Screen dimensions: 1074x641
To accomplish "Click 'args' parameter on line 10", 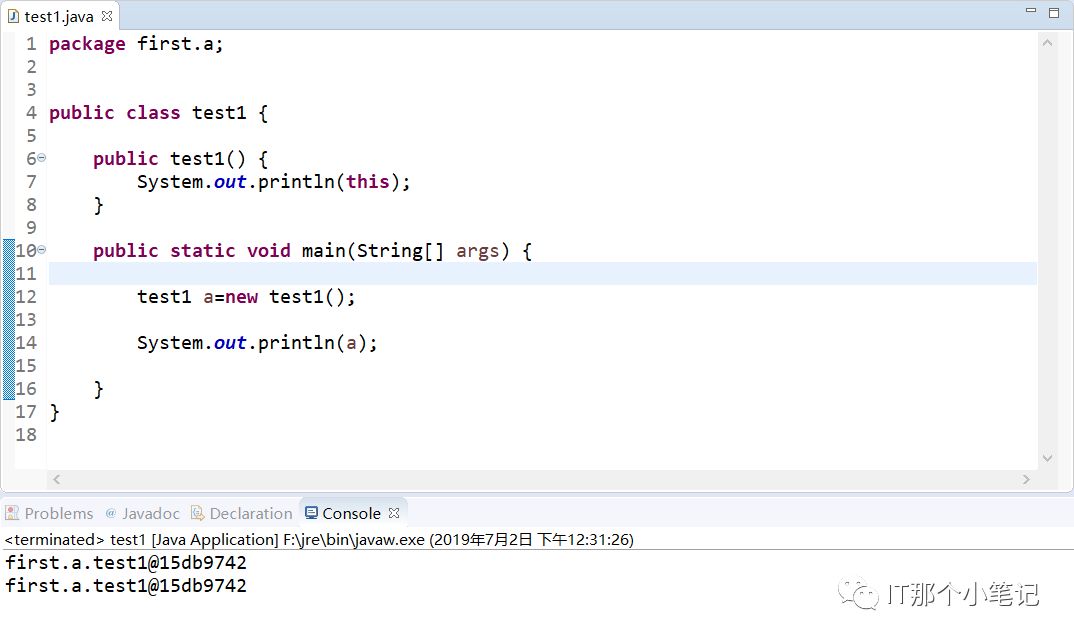I will 477,251.
